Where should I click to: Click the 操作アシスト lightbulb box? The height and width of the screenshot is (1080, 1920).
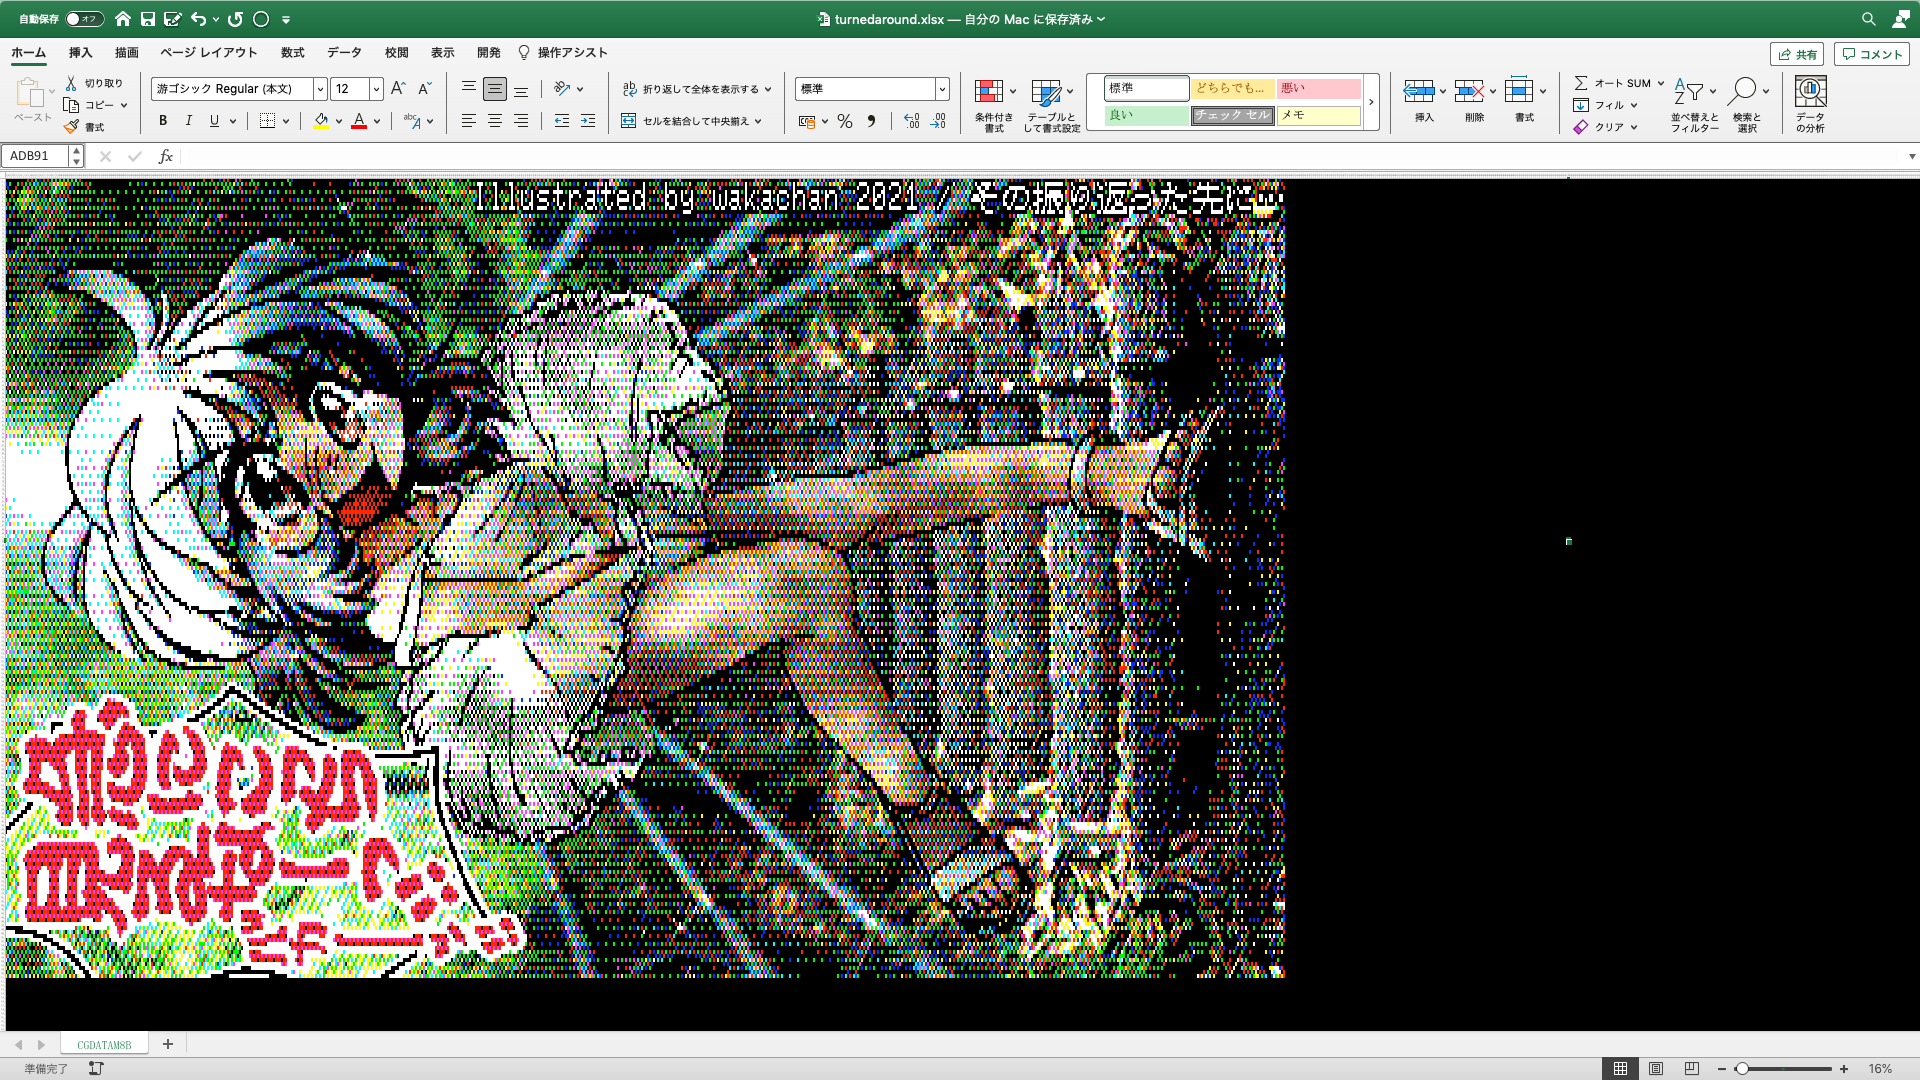(x=563, y=53)
